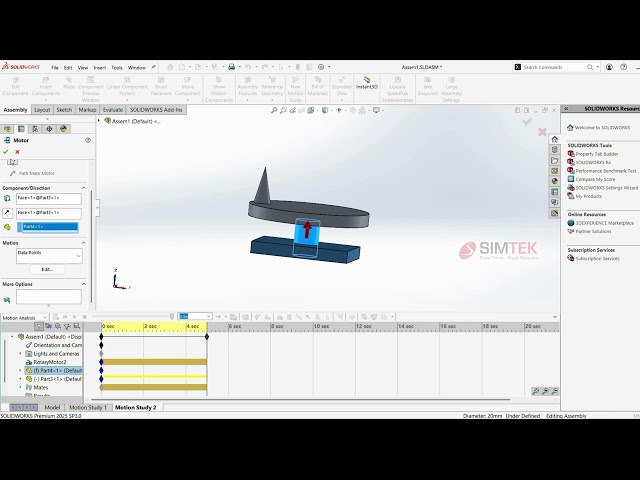Viewport: 640px width, 480px height.
Task: Switch to the Evaluate ribbon tab
Action: pos(113,110)
